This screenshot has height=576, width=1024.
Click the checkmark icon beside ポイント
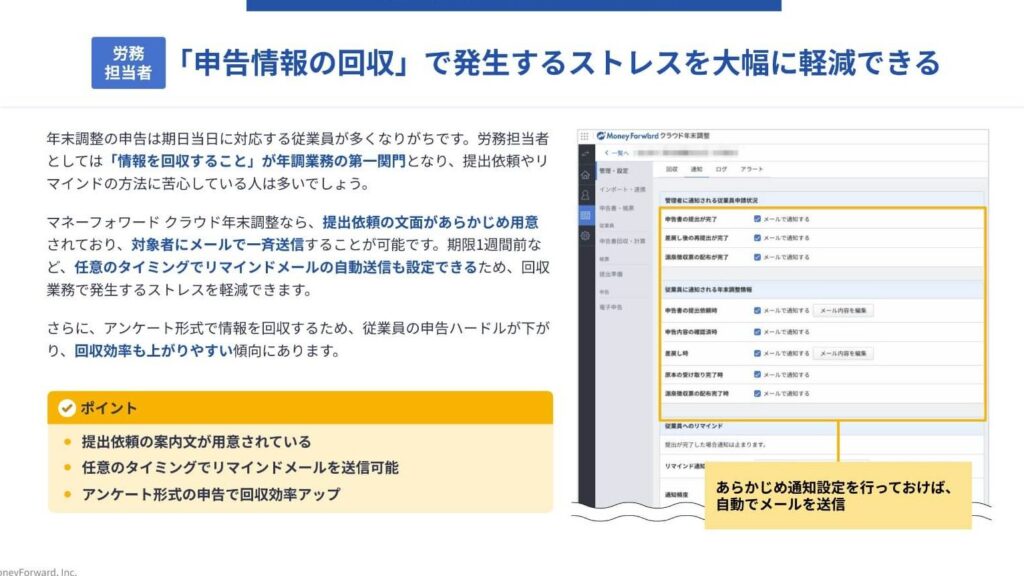pyautogui.click(x=67, y=408)
